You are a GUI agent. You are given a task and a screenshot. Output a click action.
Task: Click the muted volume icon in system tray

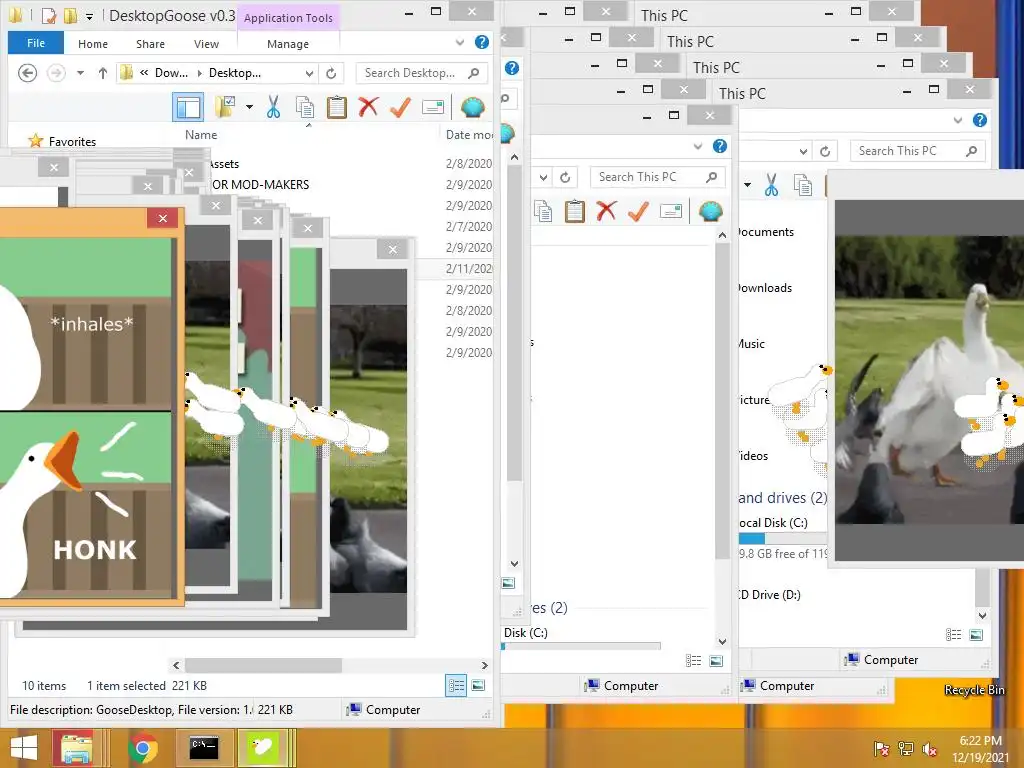pos(929,750)
